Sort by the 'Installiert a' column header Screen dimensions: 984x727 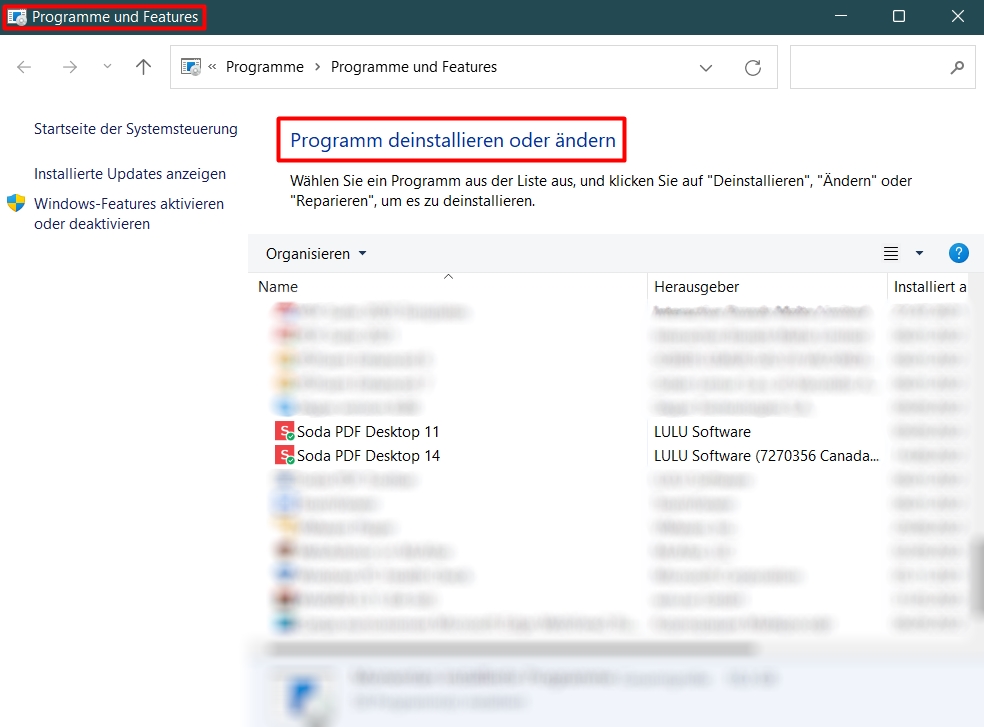coord(929,286)
